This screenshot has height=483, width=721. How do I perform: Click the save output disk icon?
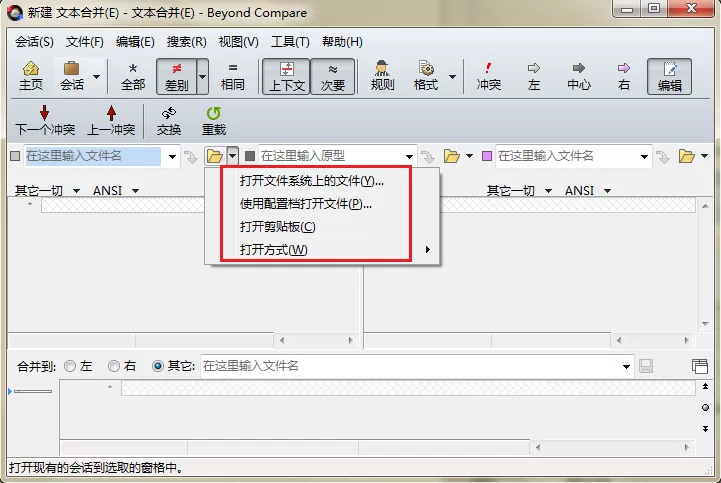646,366
